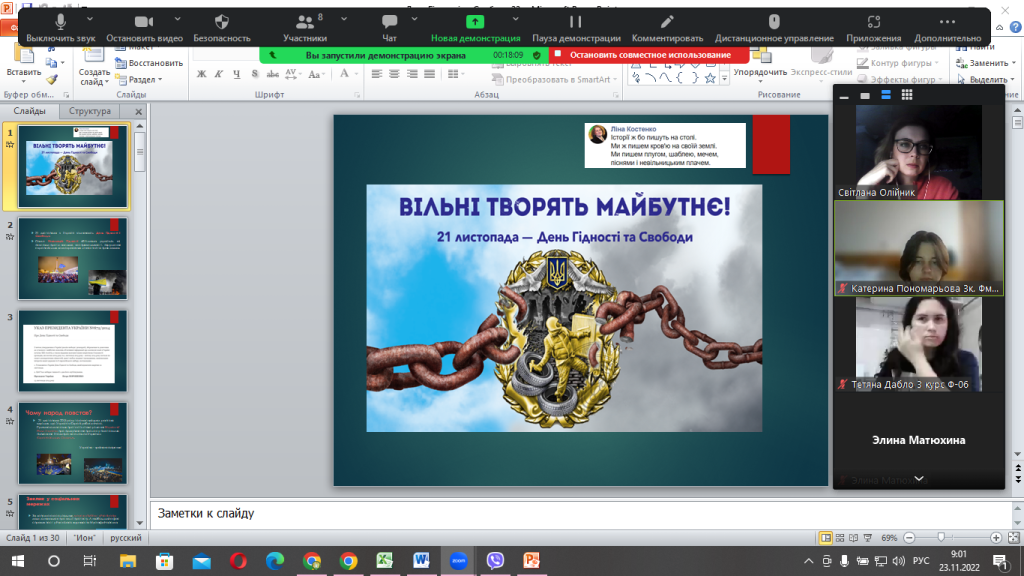Justify text in Абзац group
The height and width of the screenshot is (576, 1024).
(x=429, y=74)
